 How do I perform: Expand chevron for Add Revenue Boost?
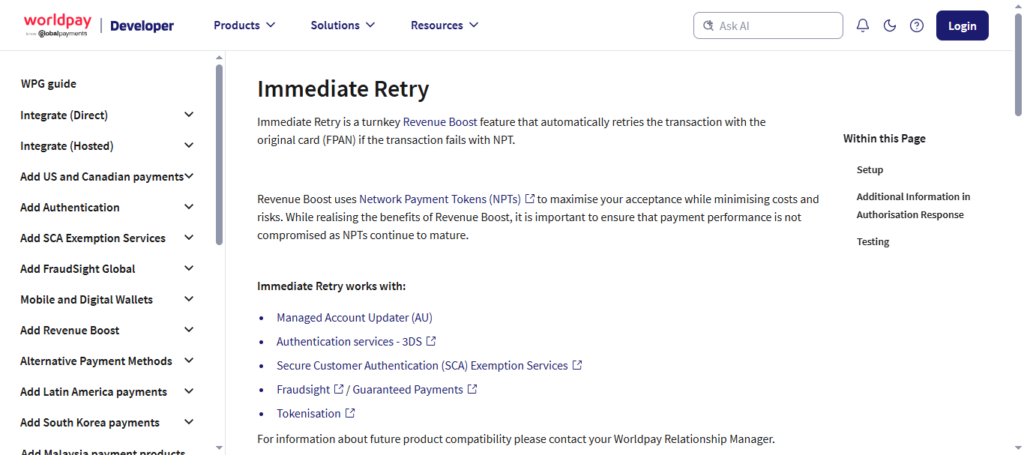click(189, 330)
